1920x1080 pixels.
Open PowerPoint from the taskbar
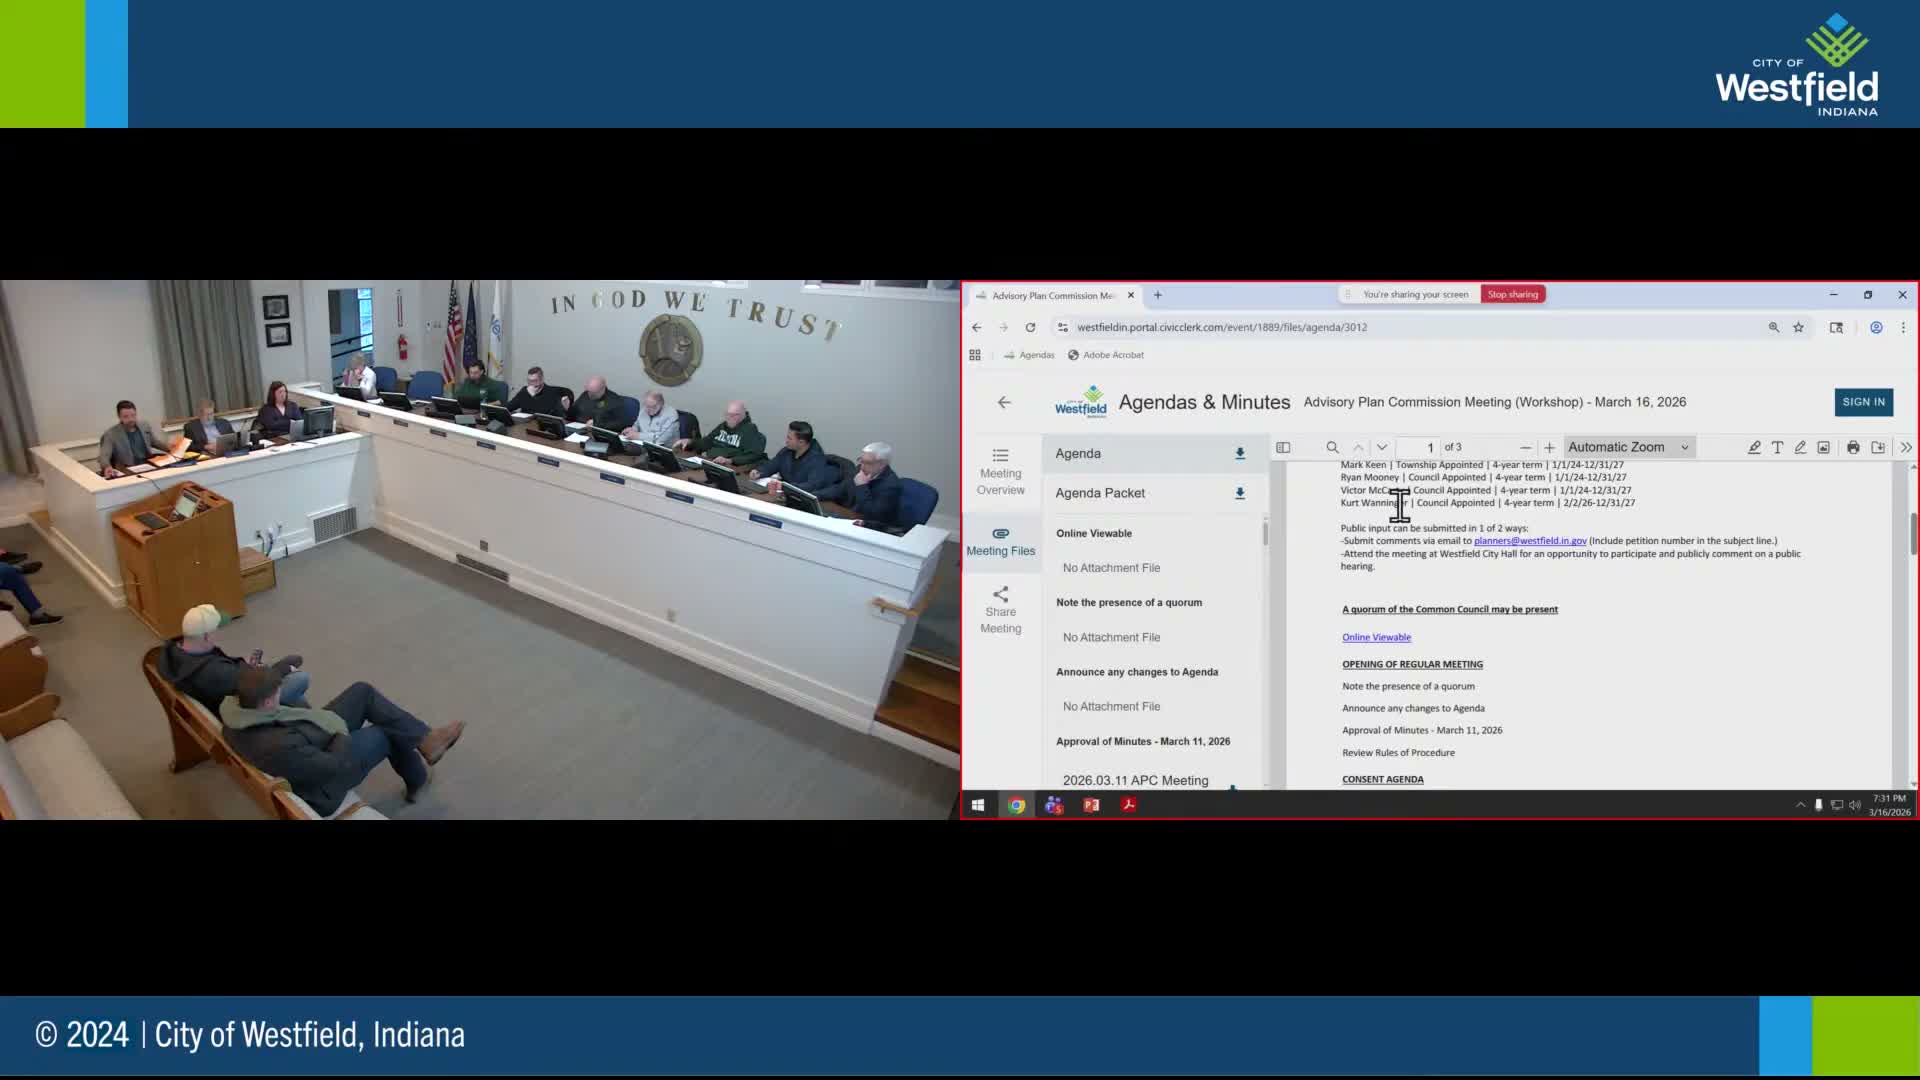(x=1091, y=805)
